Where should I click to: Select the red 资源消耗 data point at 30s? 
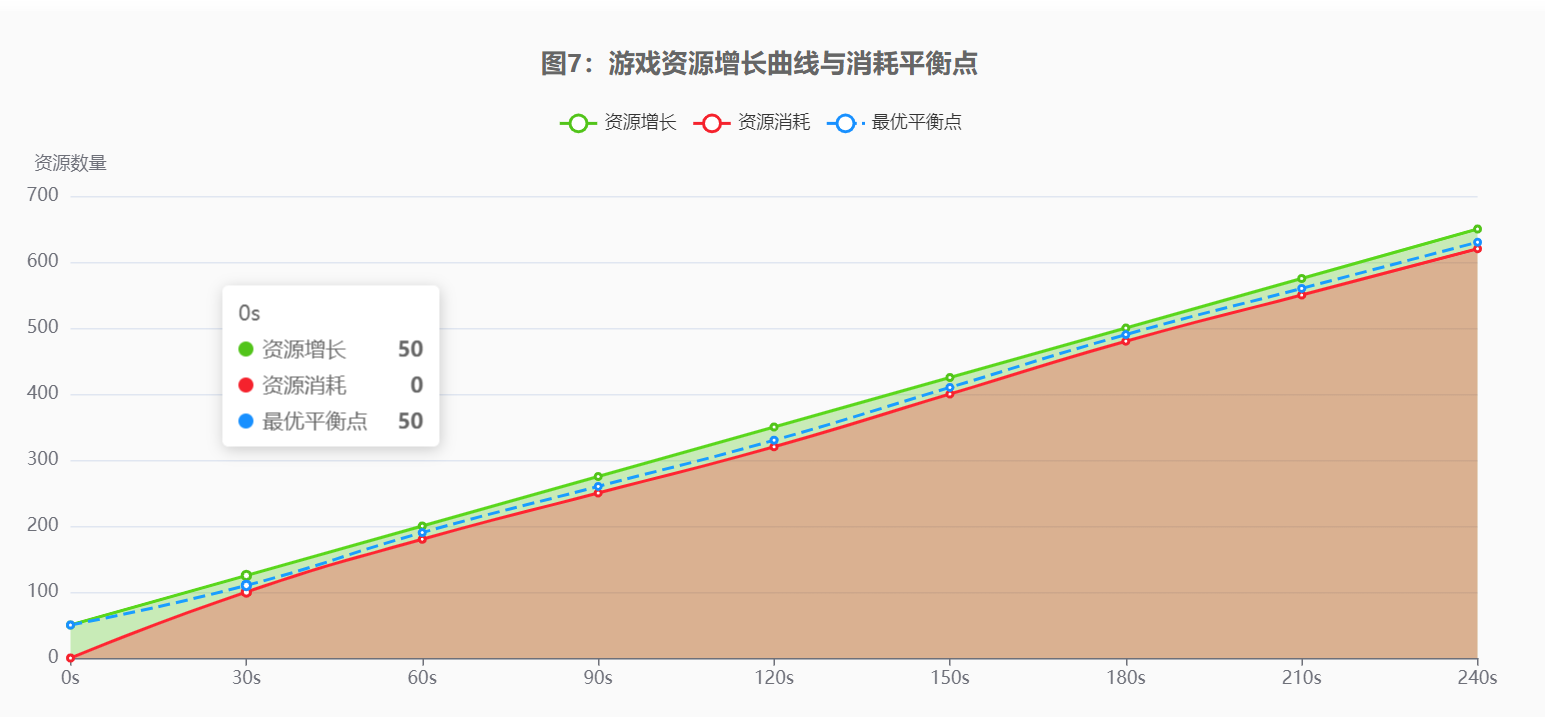[x=246, y=592]
